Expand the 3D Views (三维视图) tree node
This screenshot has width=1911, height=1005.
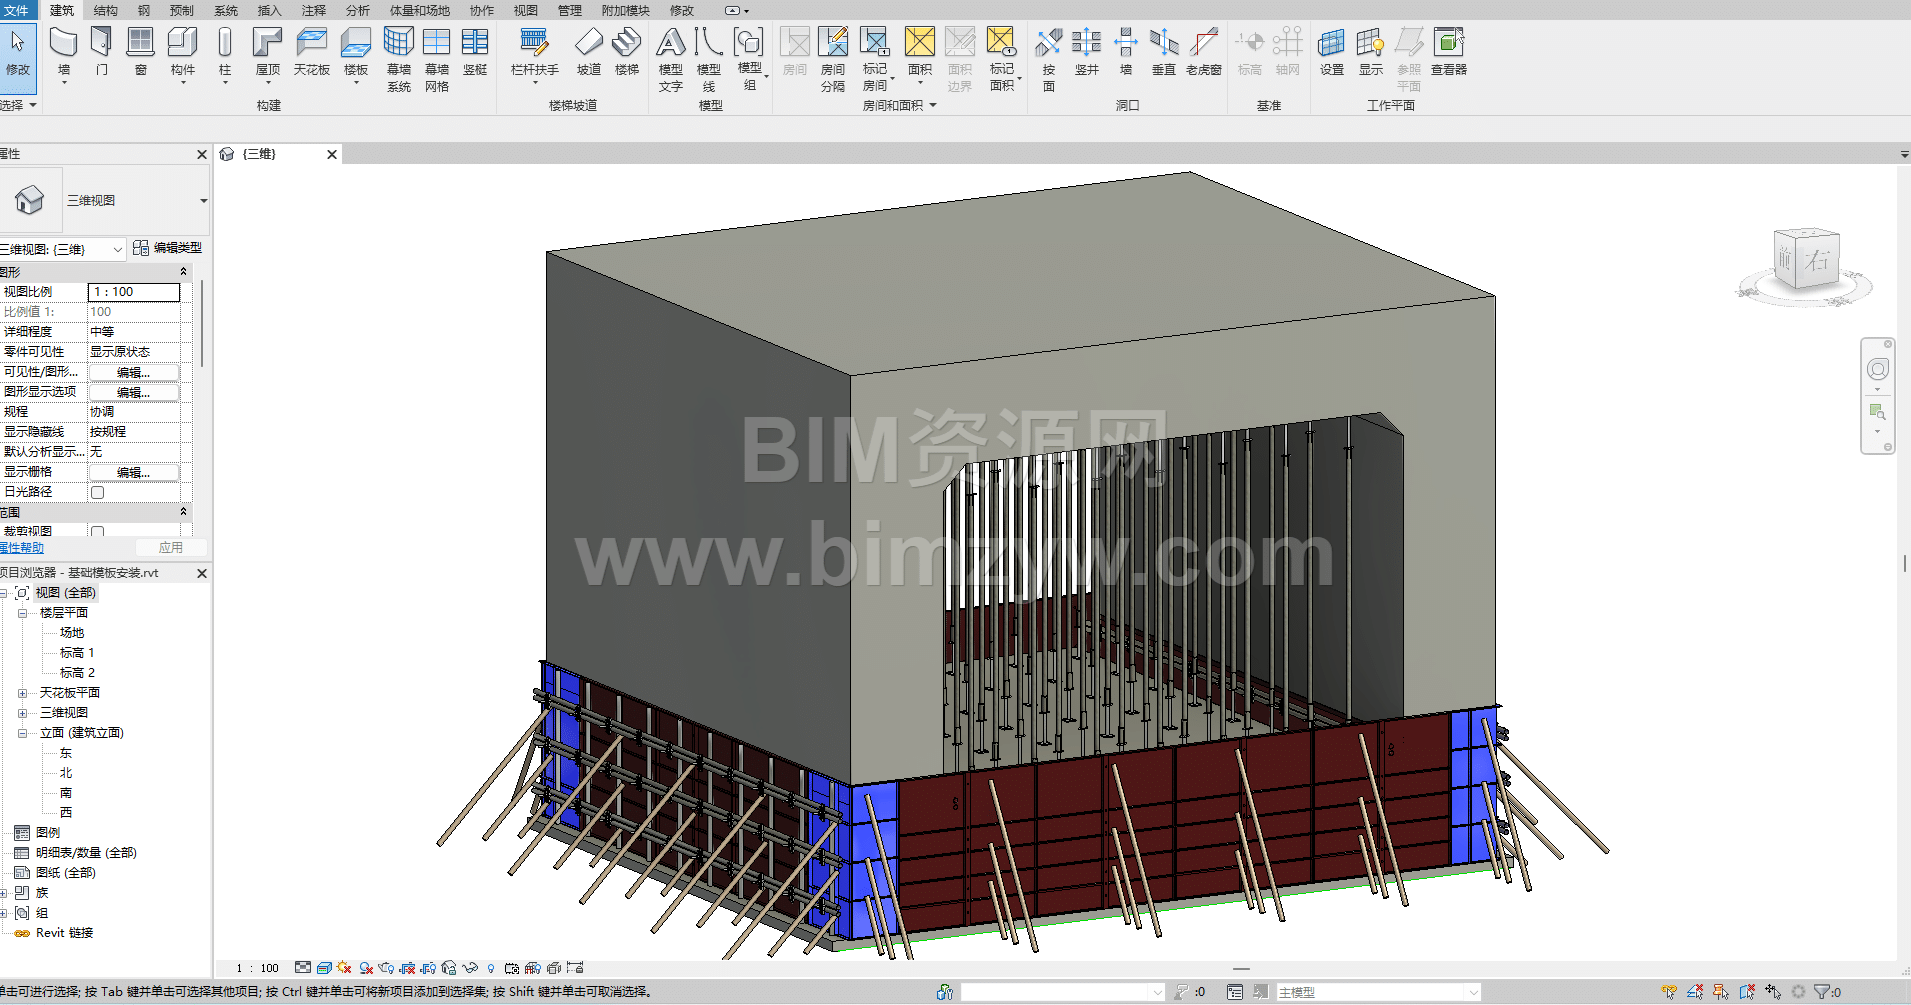tap(23, 713)
